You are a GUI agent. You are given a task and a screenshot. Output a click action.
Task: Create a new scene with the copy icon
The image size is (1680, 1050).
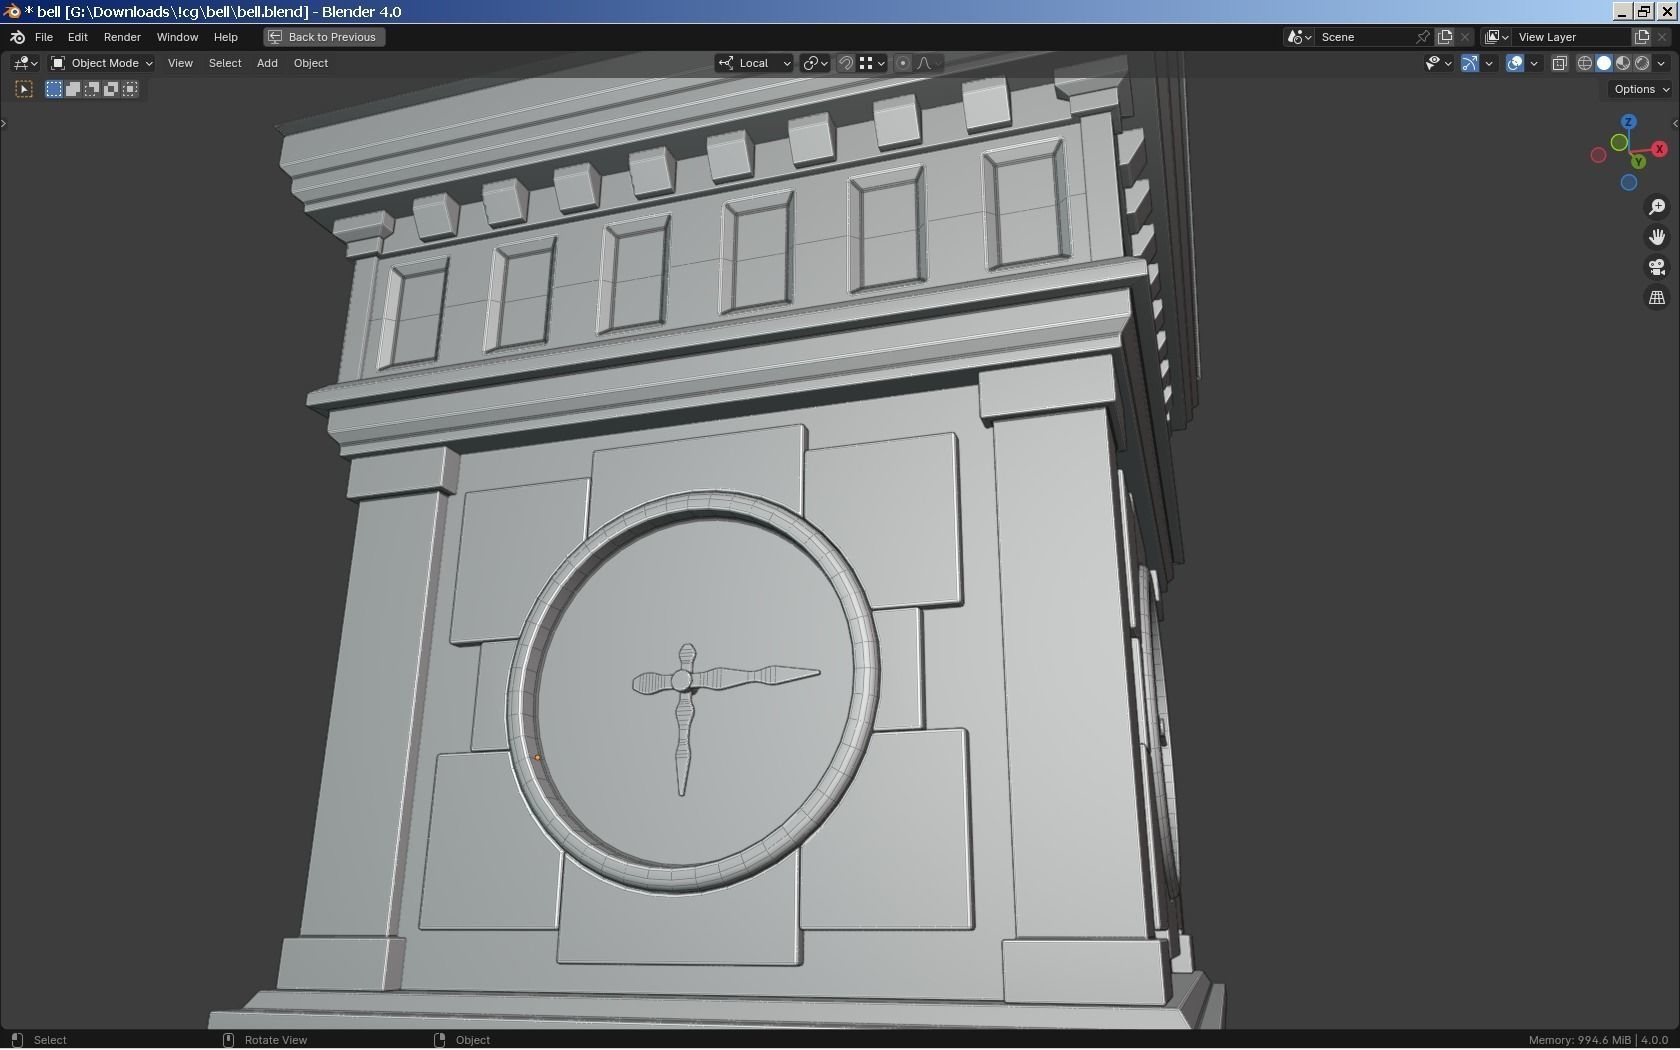pos(1445,37)
